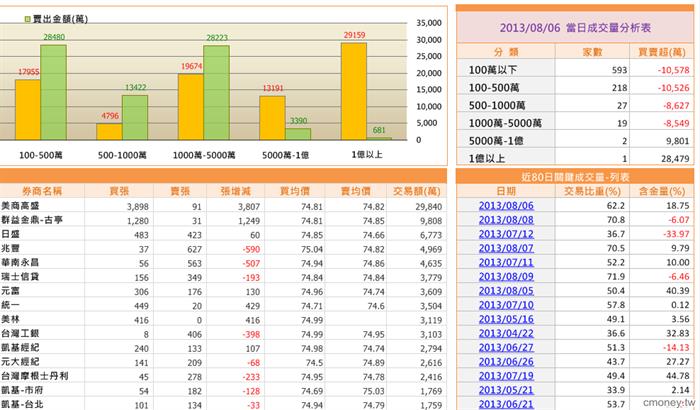Viewport: 700px width, 410px height.
Task: Select the 台灣工銀 broker name
Action: click(20, 333)
